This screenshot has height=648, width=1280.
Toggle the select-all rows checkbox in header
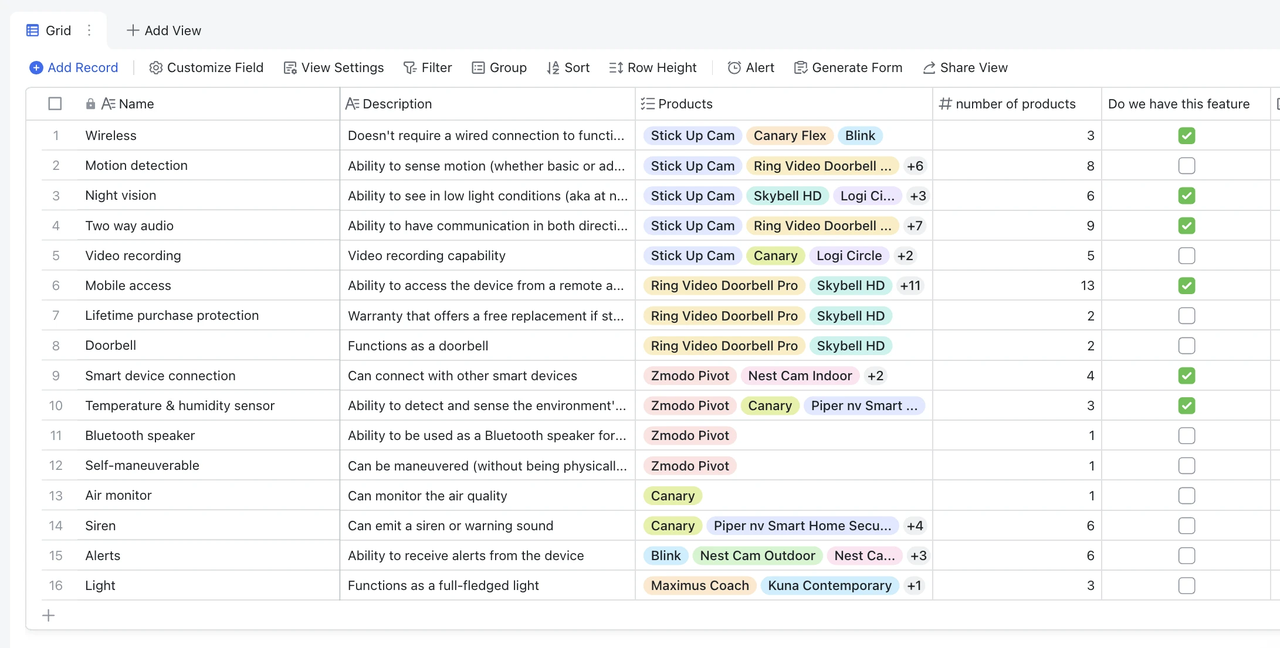(55, 104)
